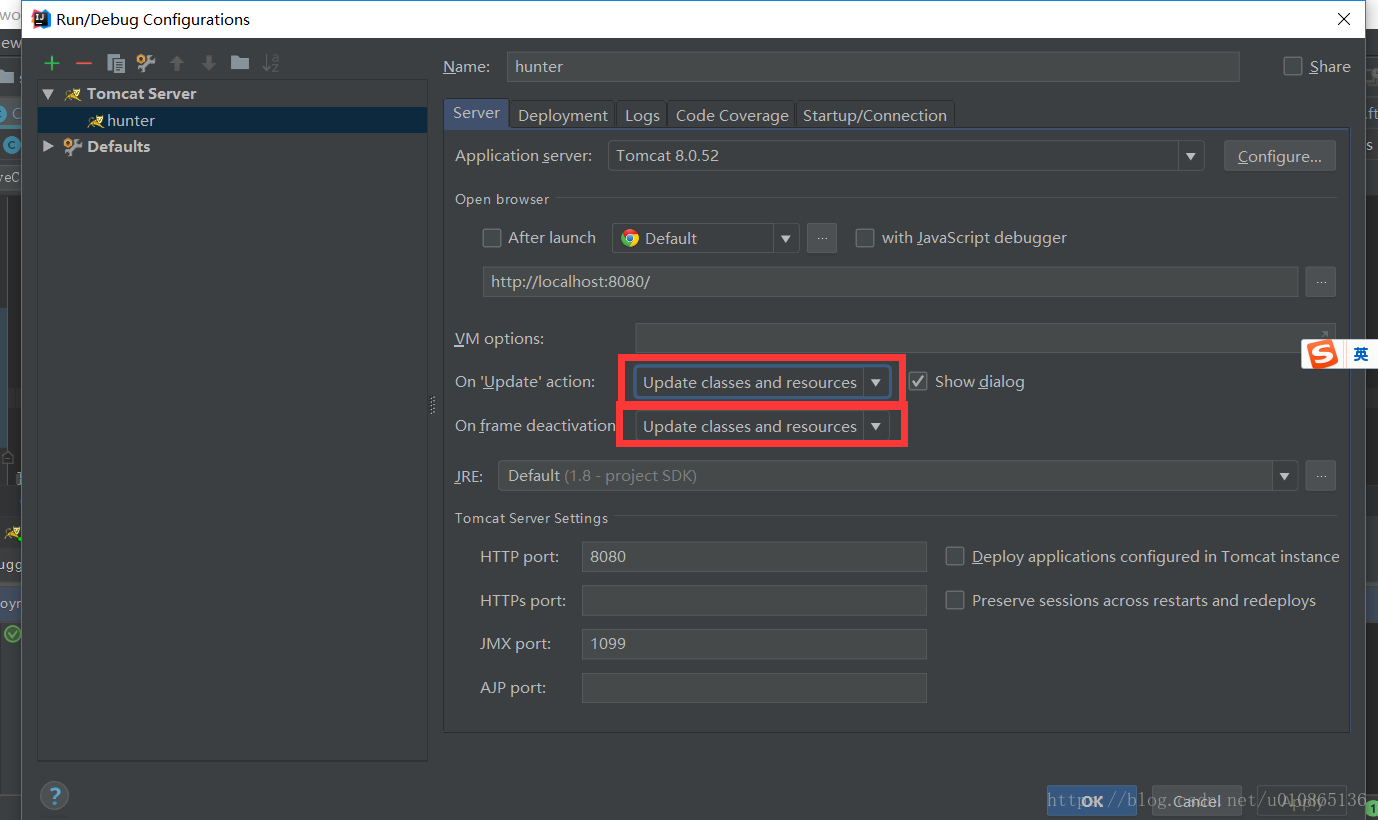The image size is (1378, 820).
Task: Collapse the Tomcat Server tree node
Action: point(48,94)
